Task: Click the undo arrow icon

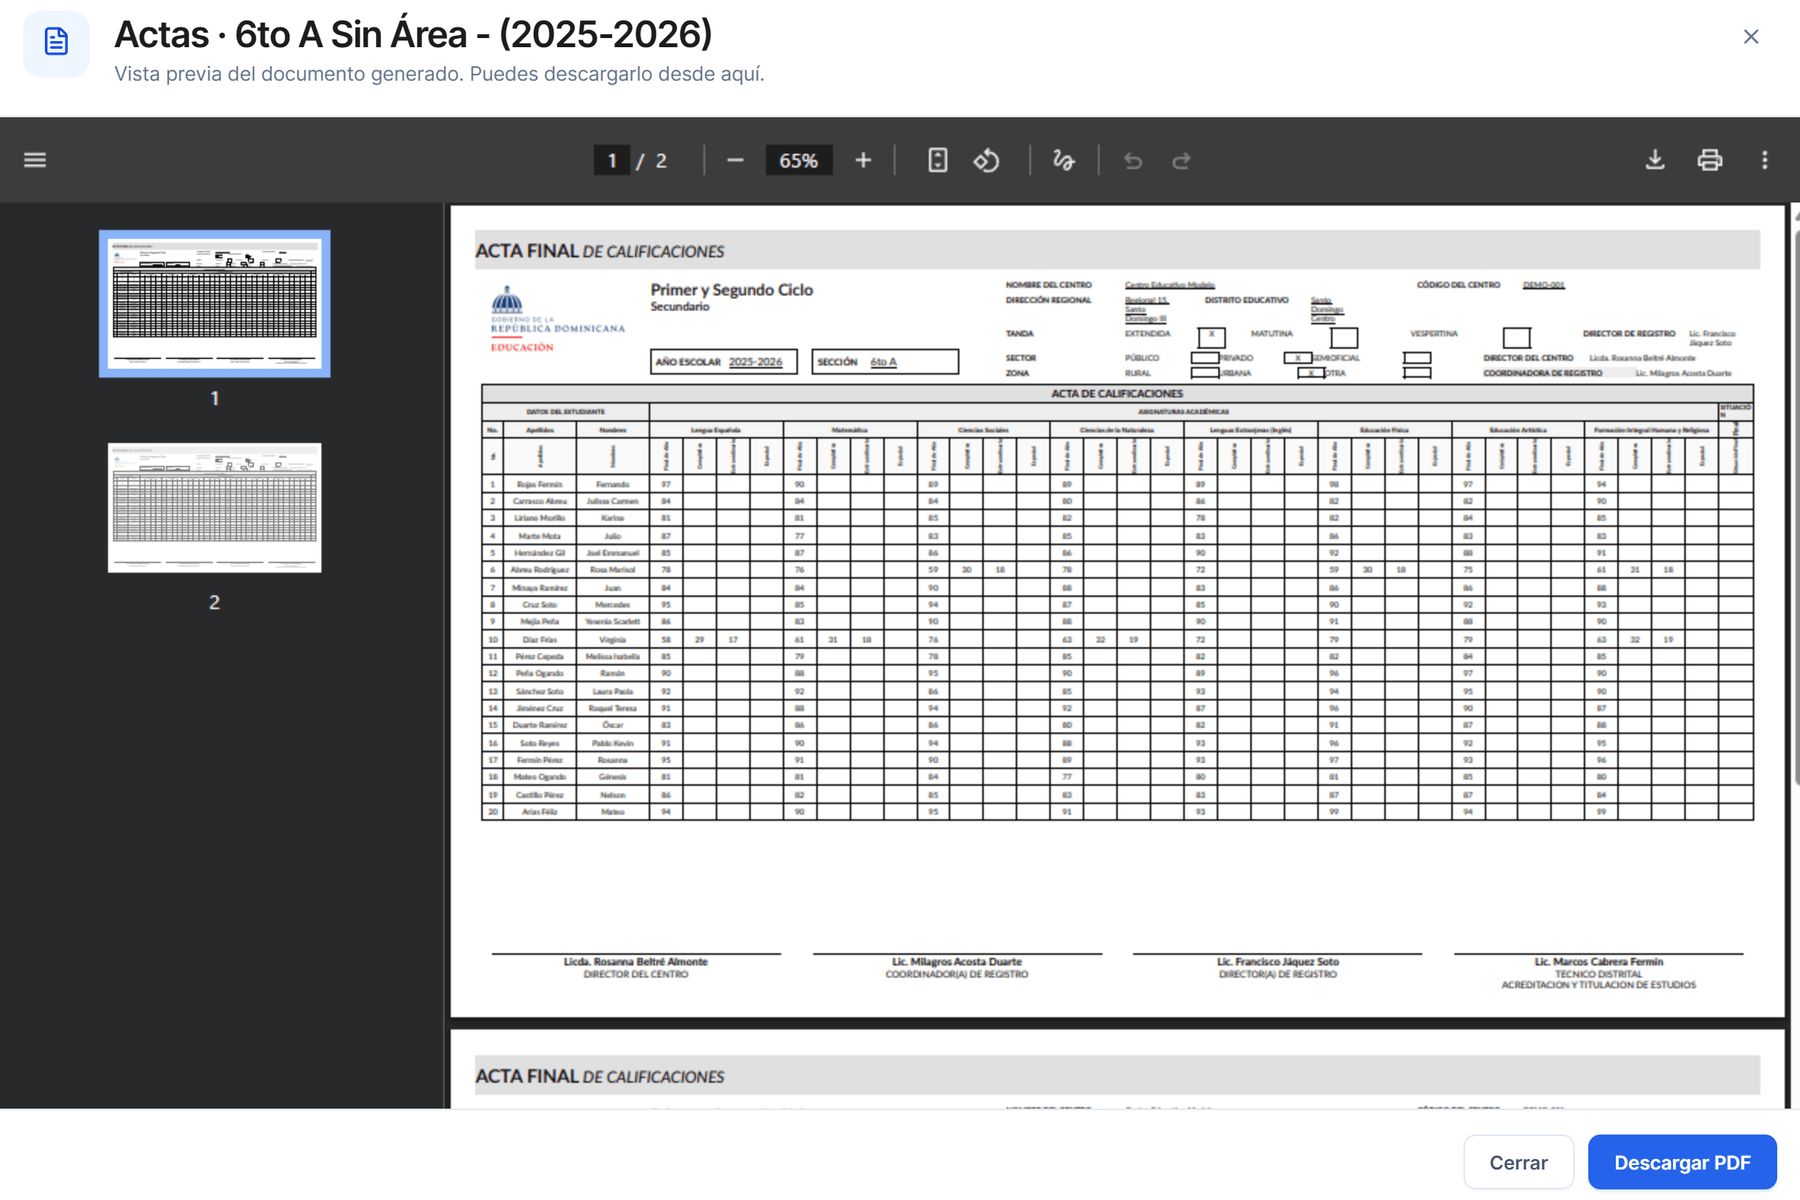Action: (x=1133, y=160)
